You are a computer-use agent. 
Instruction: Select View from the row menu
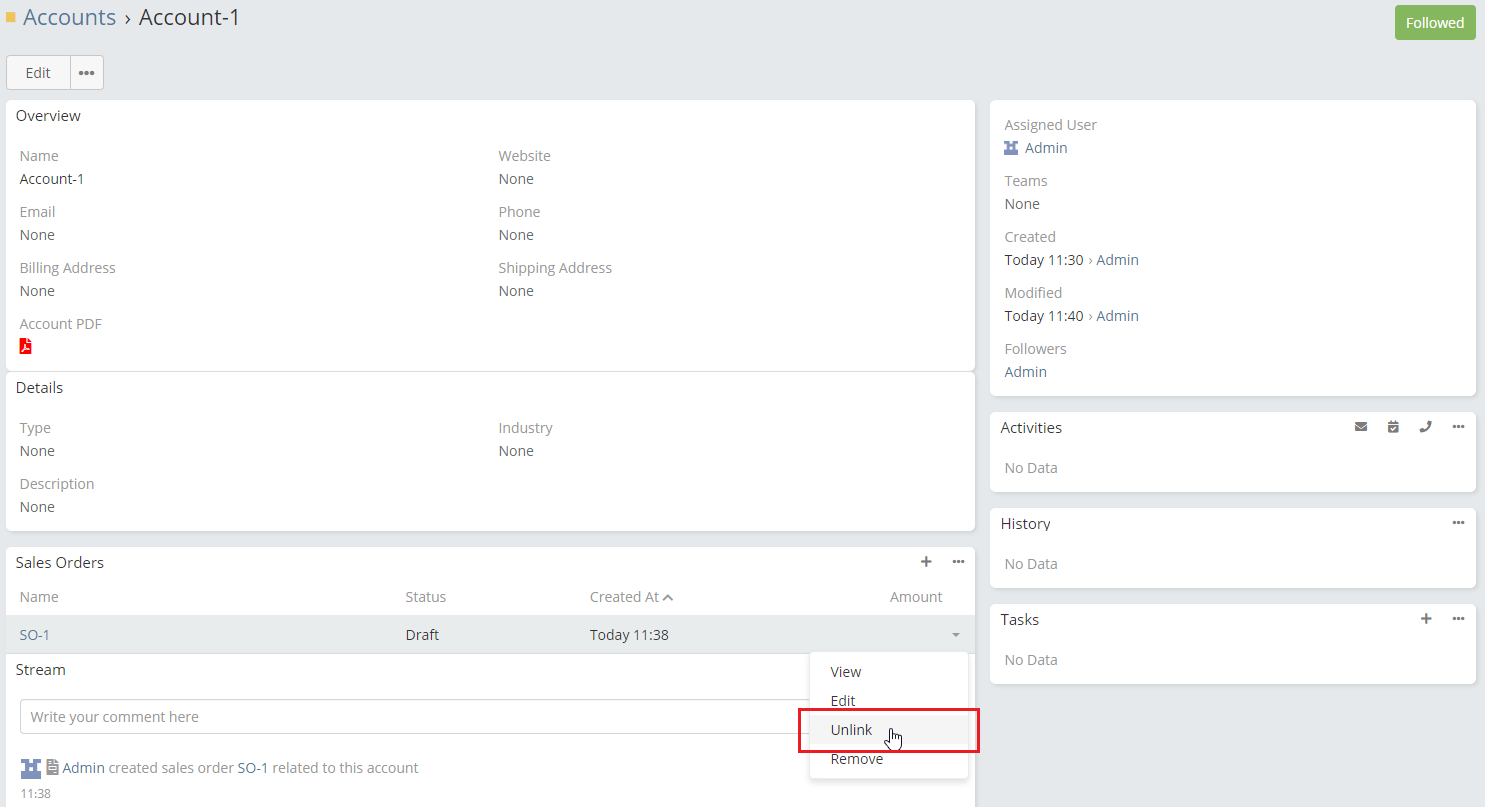click(x=845, y=672)
